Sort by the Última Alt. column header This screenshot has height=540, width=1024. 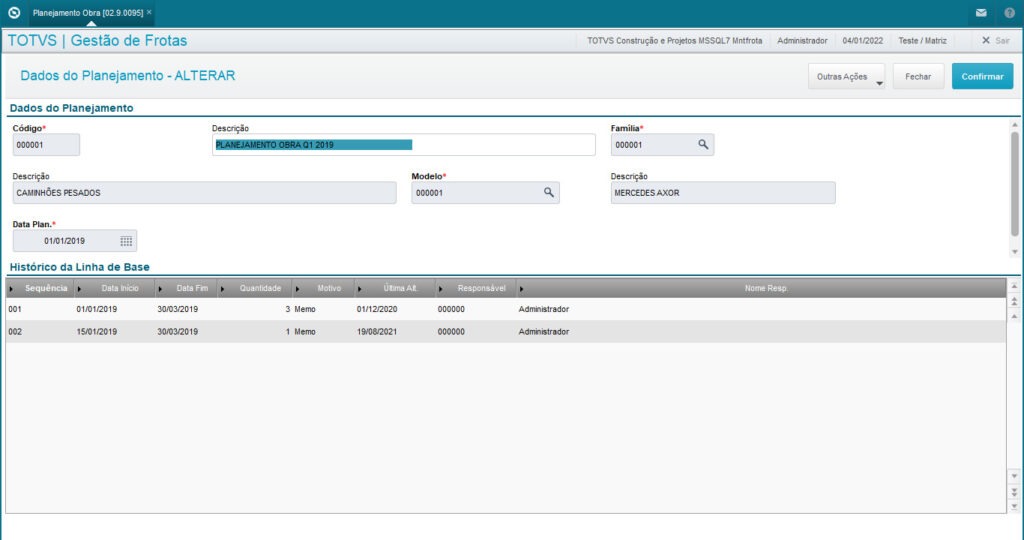[x=395, y=288]
